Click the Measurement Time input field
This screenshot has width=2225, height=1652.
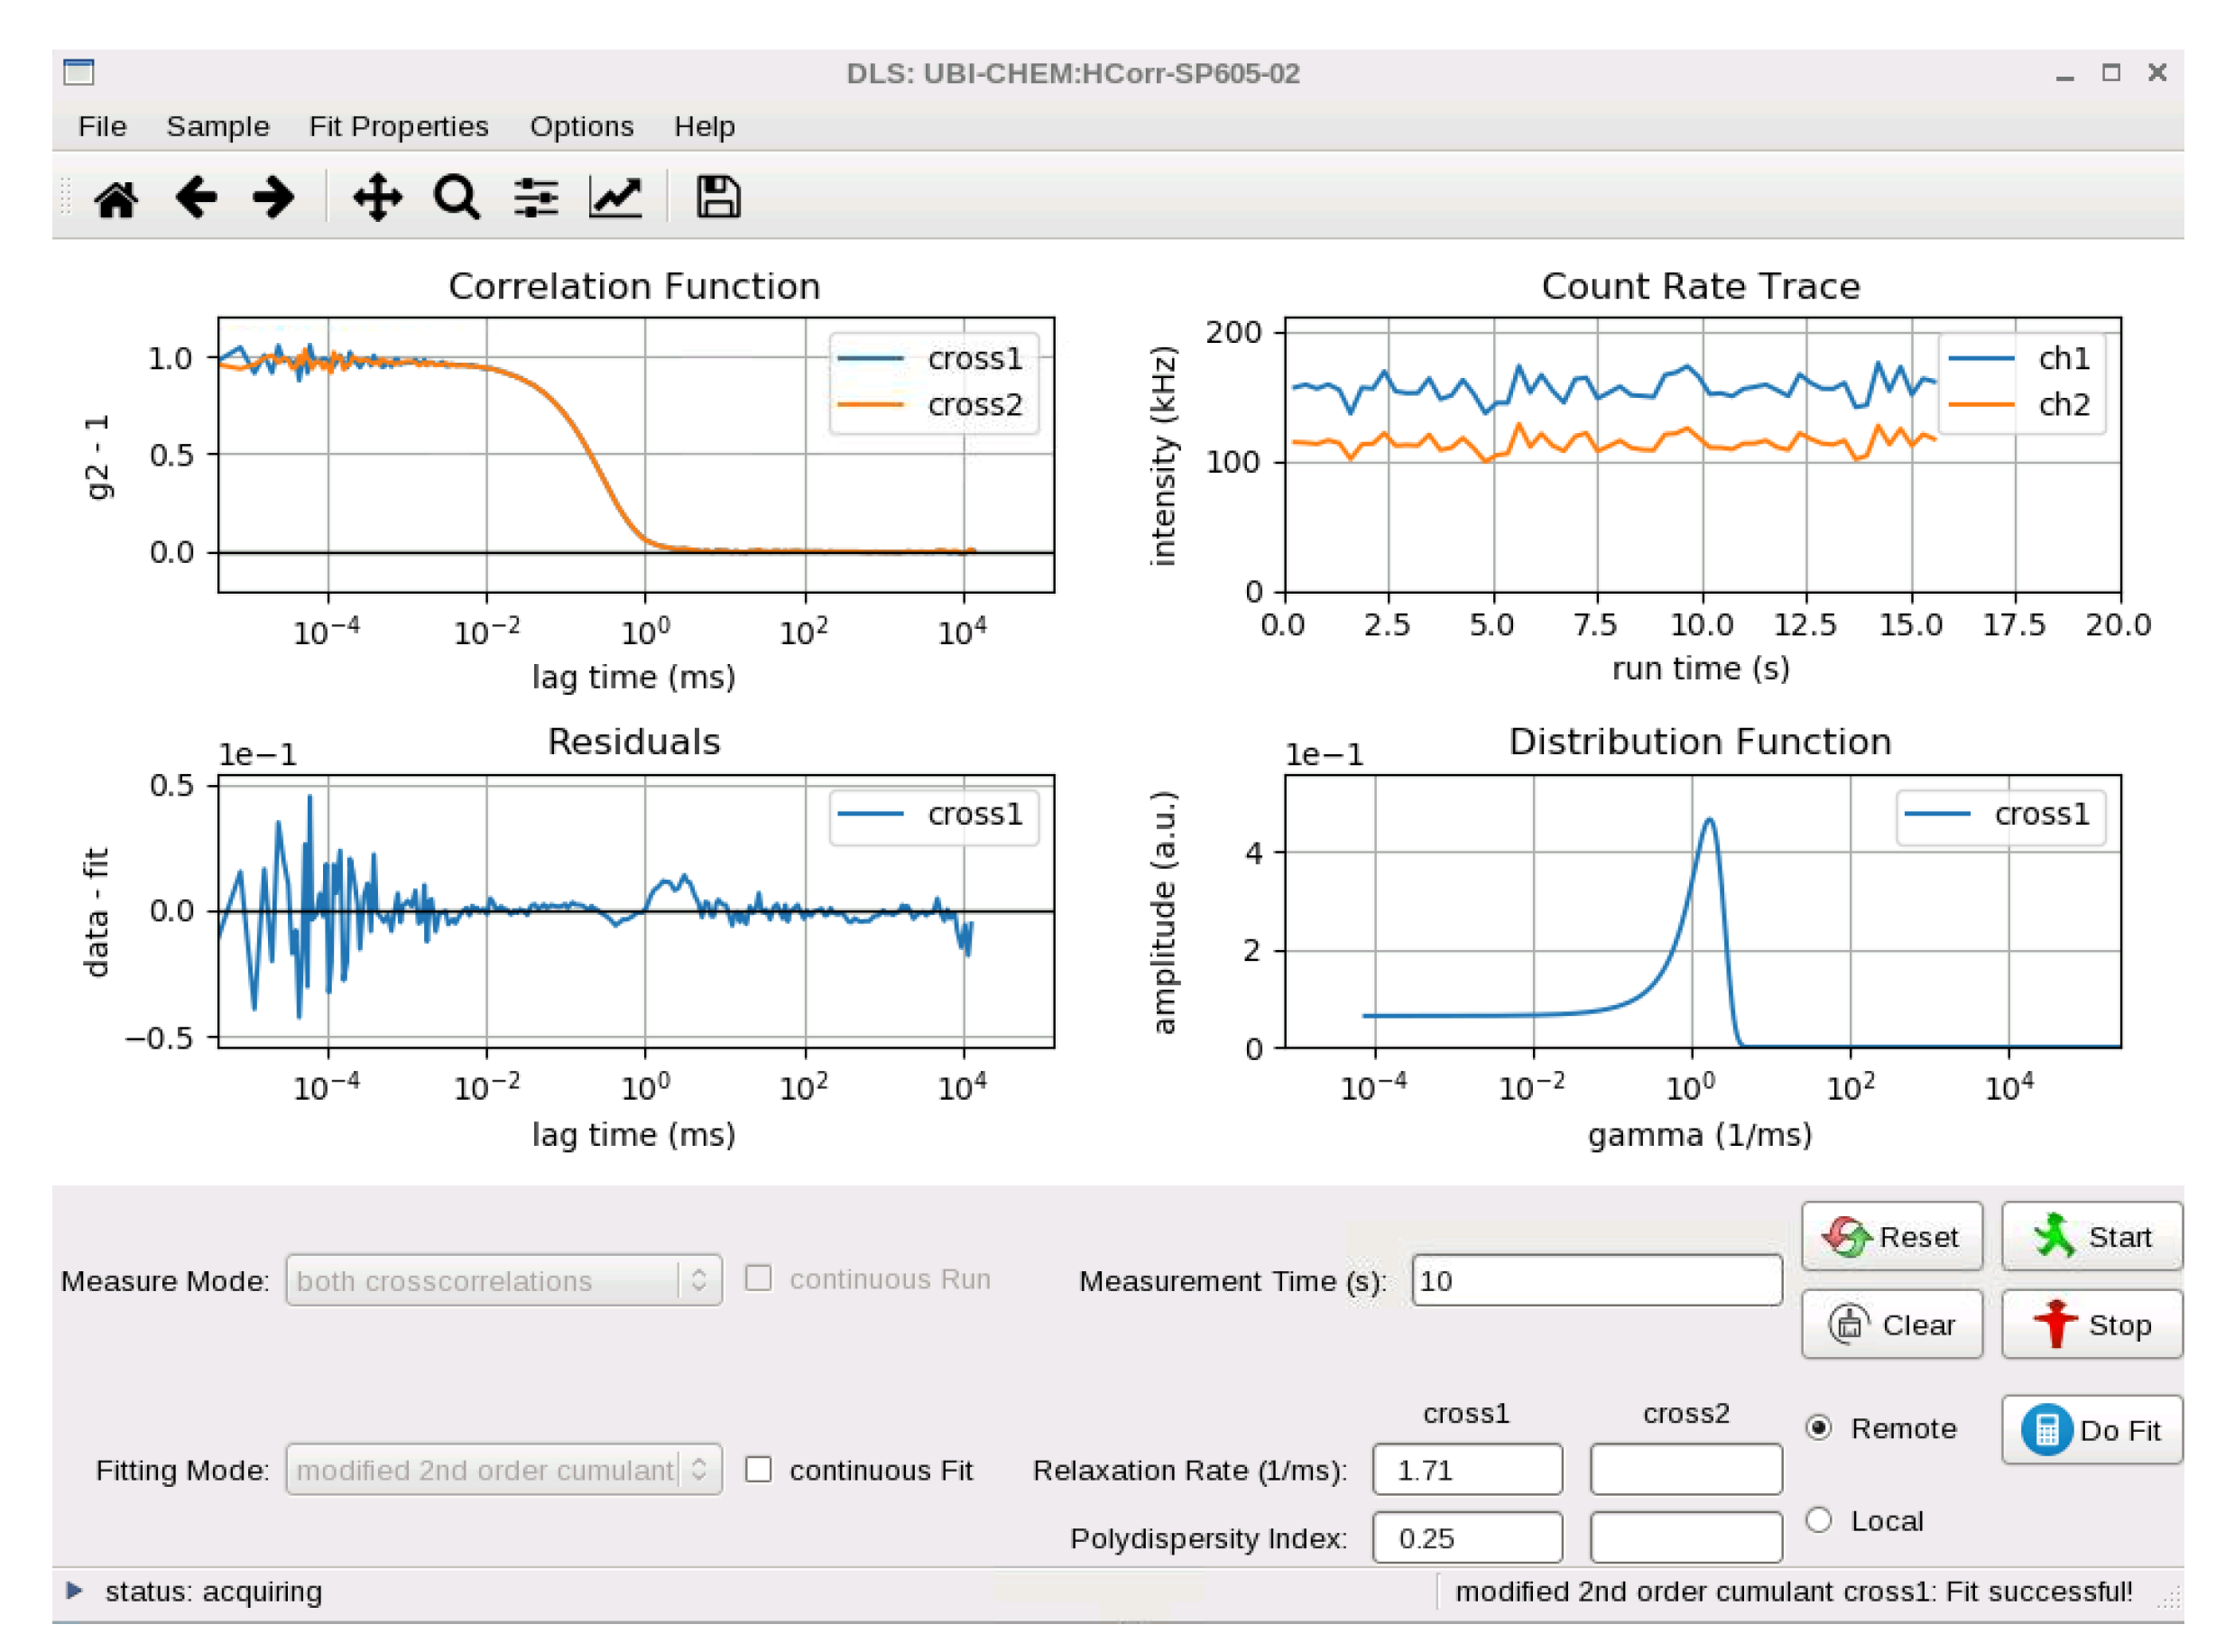[1595, 1279]
